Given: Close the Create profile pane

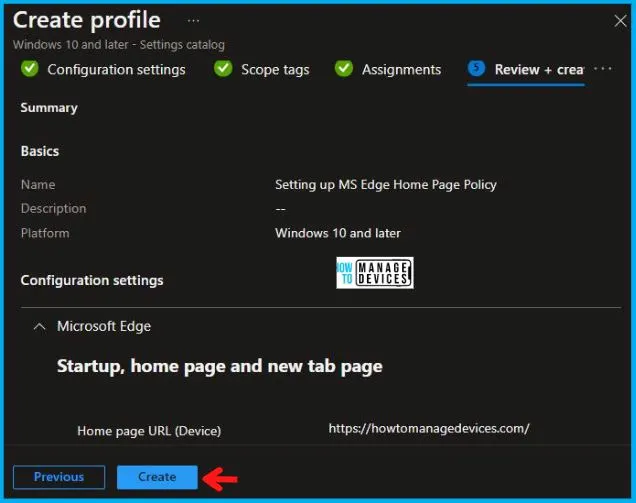Looking at the screenshot, I should [620, 21].
